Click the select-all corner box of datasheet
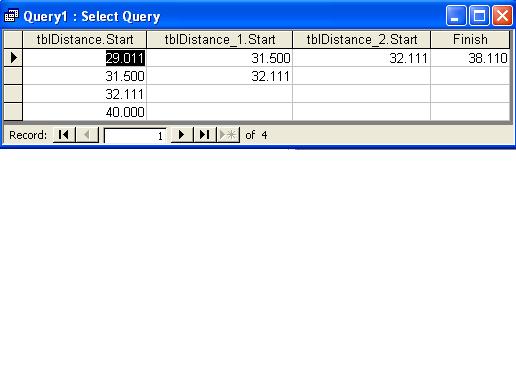 (x=13, y=39)
